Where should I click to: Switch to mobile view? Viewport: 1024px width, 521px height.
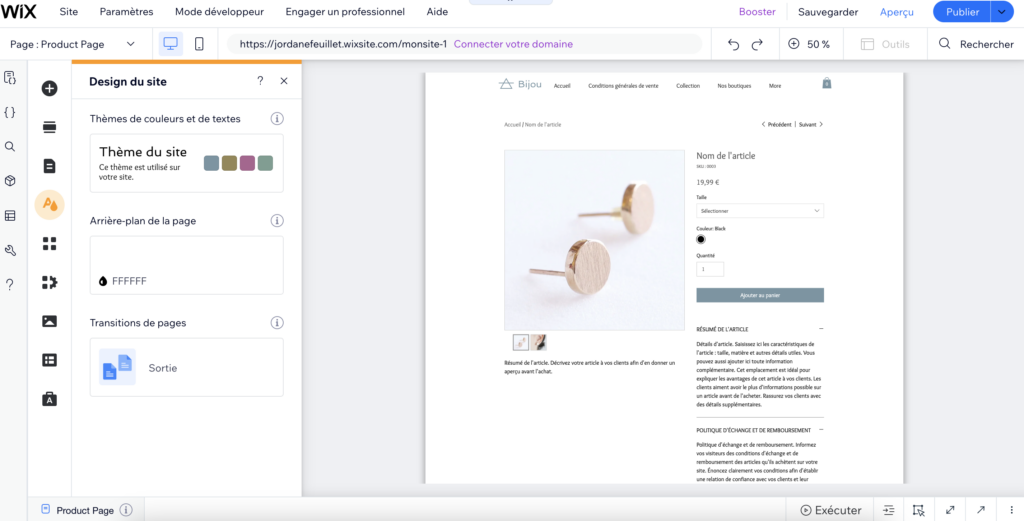199,44
